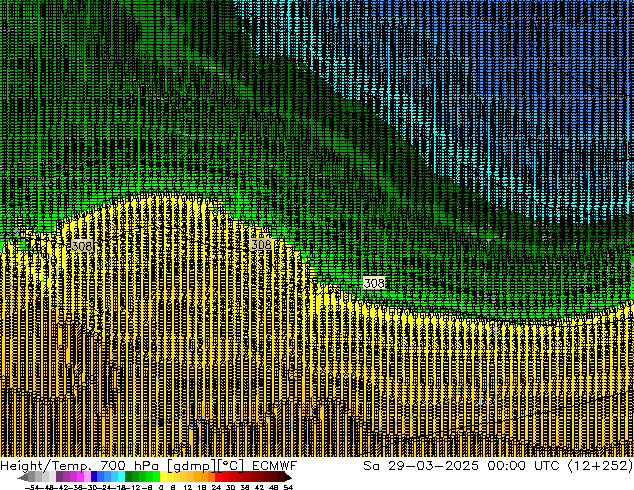Click the cyan legend swatch beside dark green
The width and height of the screenshot is (634, 490).
(121, 476)
